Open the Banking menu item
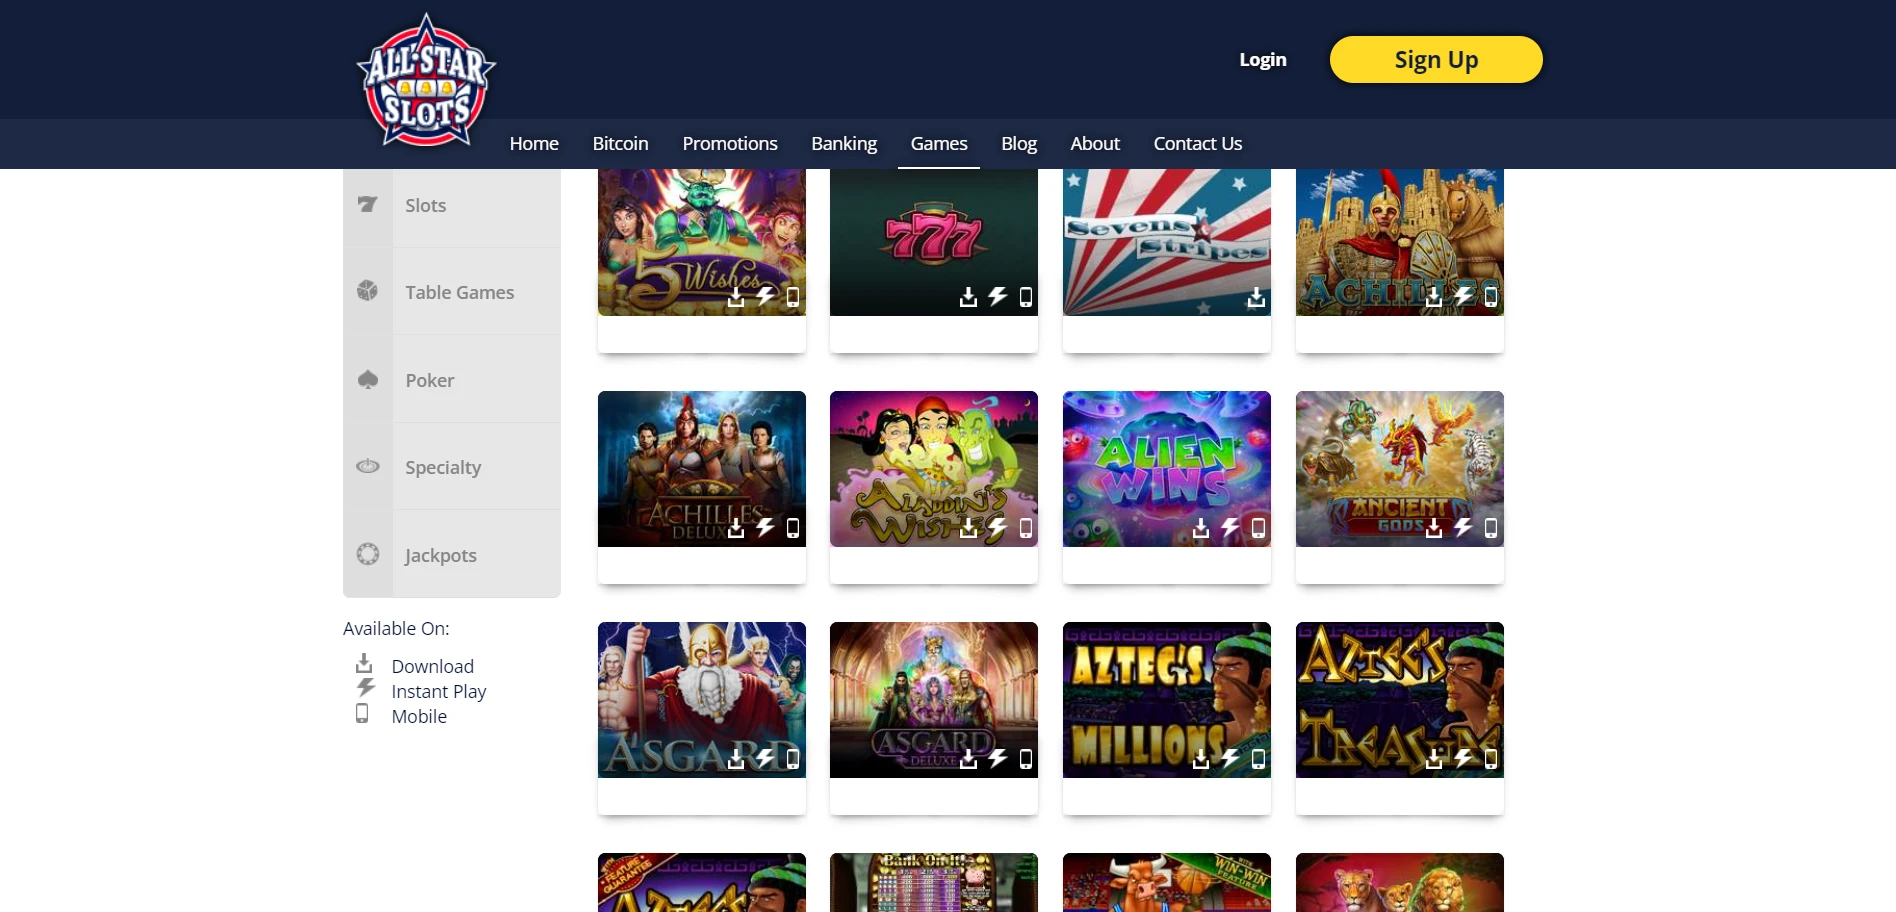1896x912 pixels. pos(844,144)
